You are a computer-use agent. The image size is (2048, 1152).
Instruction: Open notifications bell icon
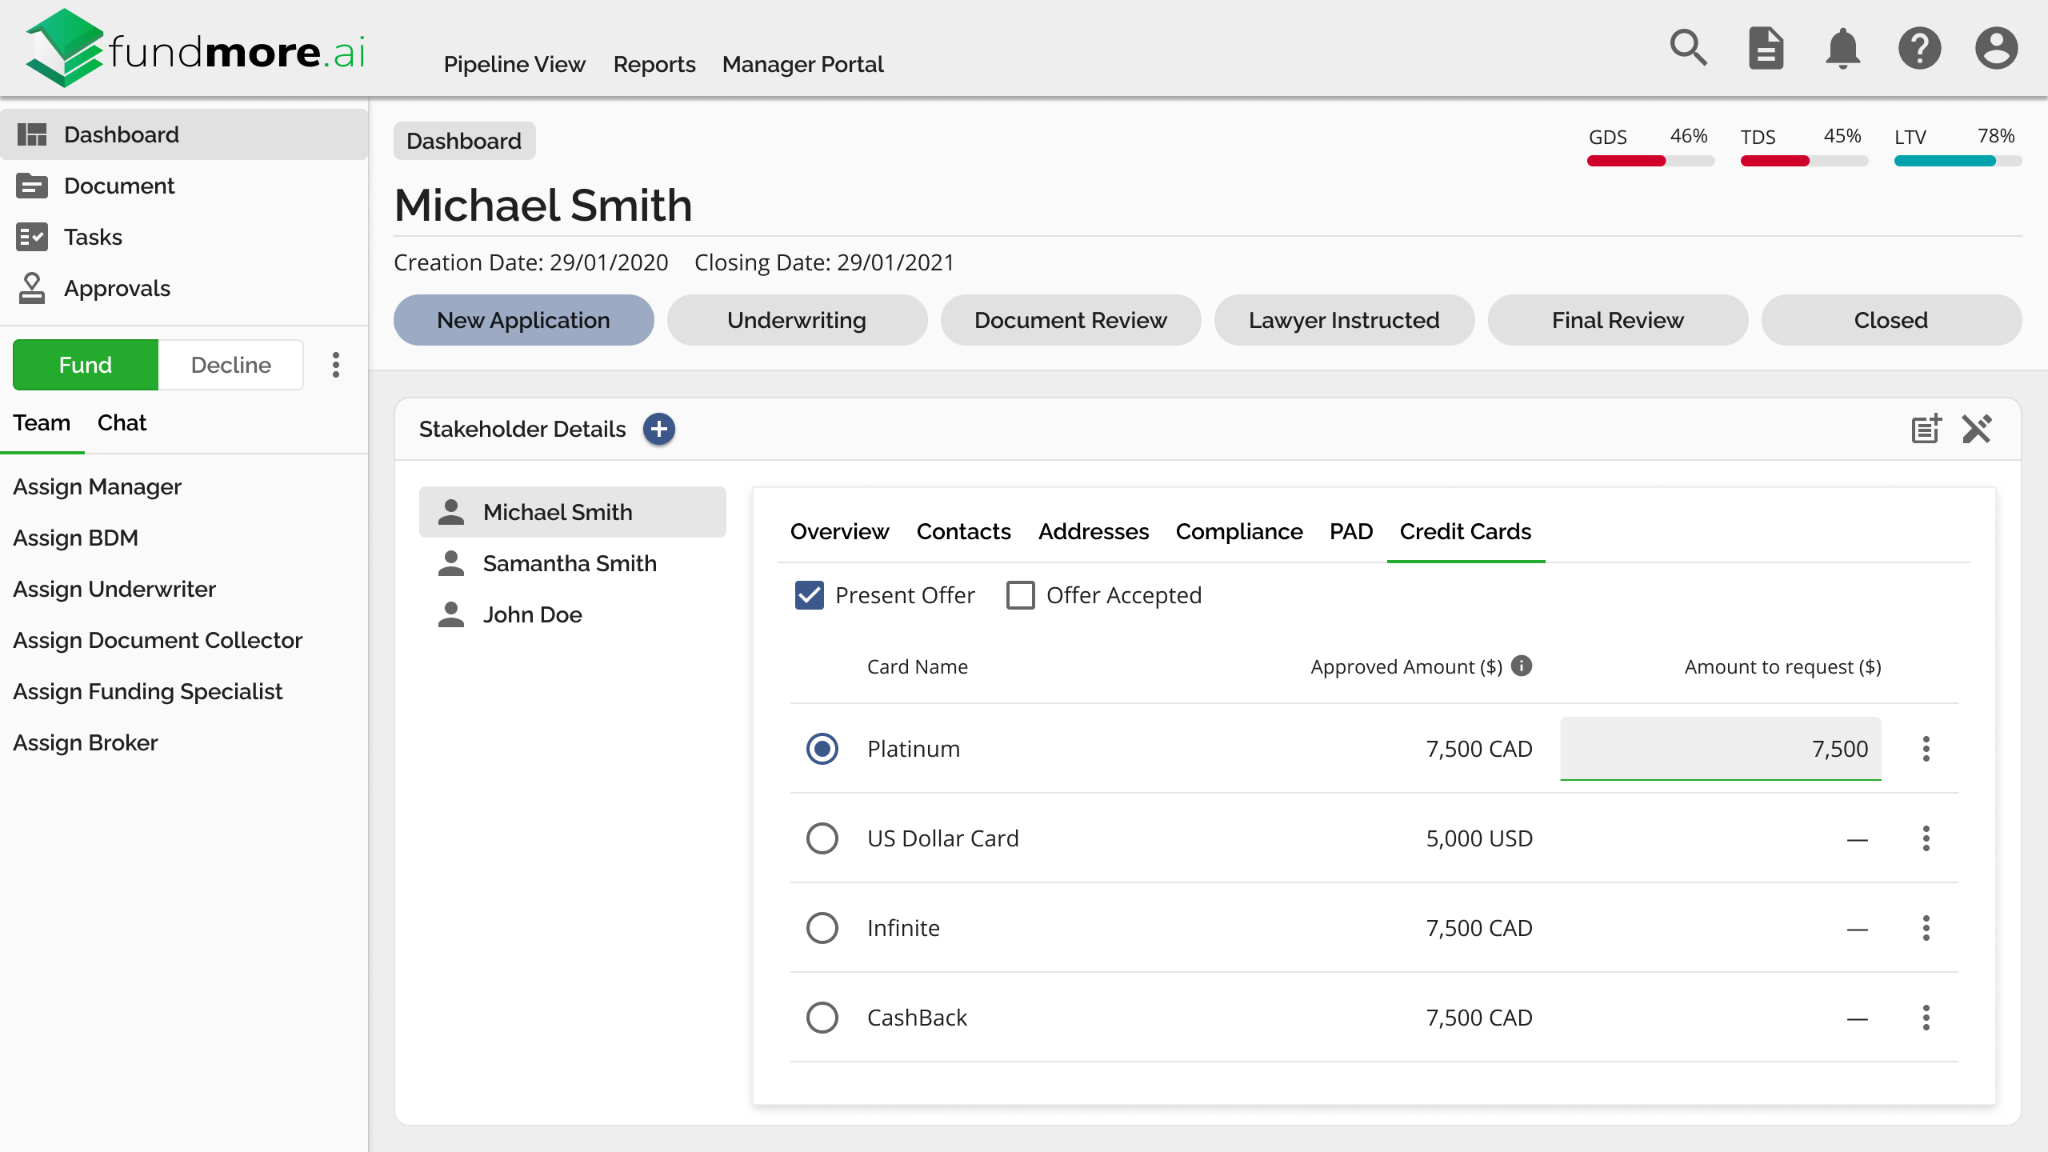click(x=1842, y=48)
